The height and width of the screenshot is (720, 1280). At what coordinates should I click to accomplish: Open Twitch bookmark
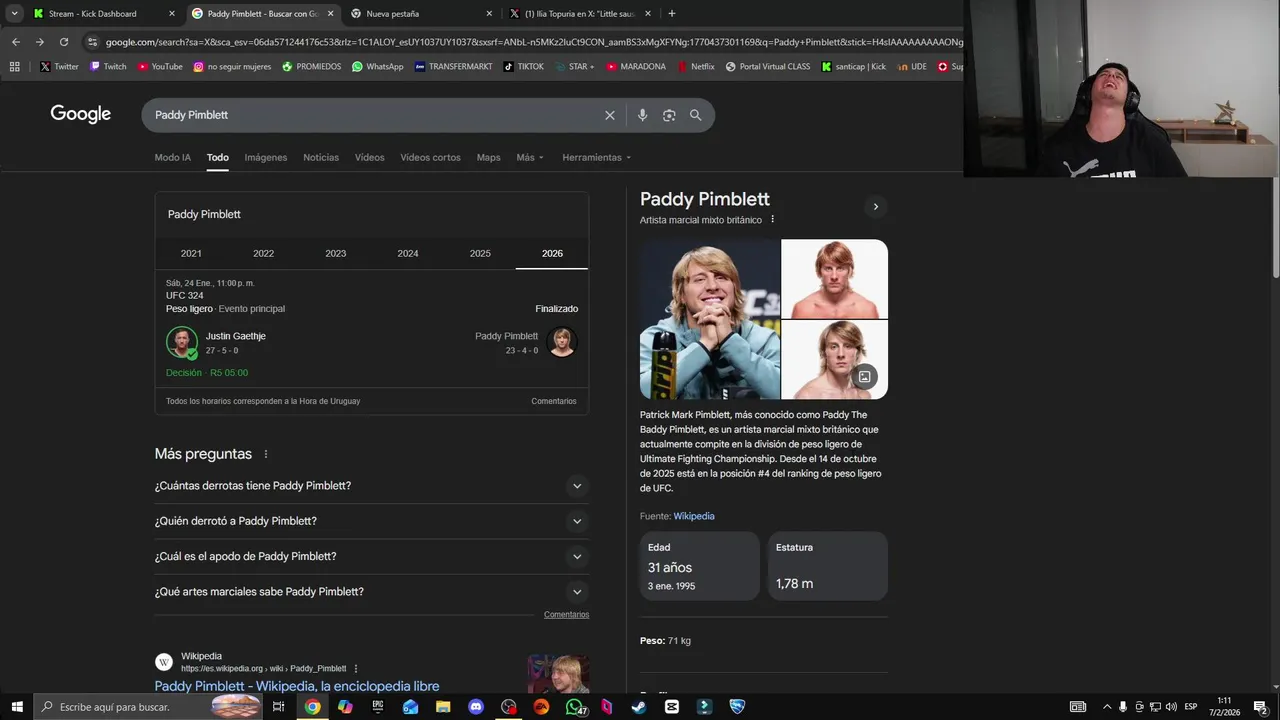(108, 67)
